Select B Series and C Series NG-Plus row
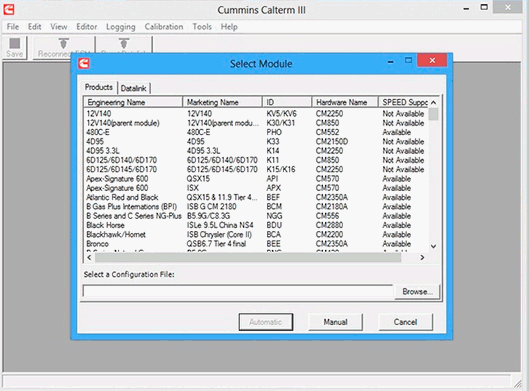This screenshot has width=529, height=391. click(256, 216)
